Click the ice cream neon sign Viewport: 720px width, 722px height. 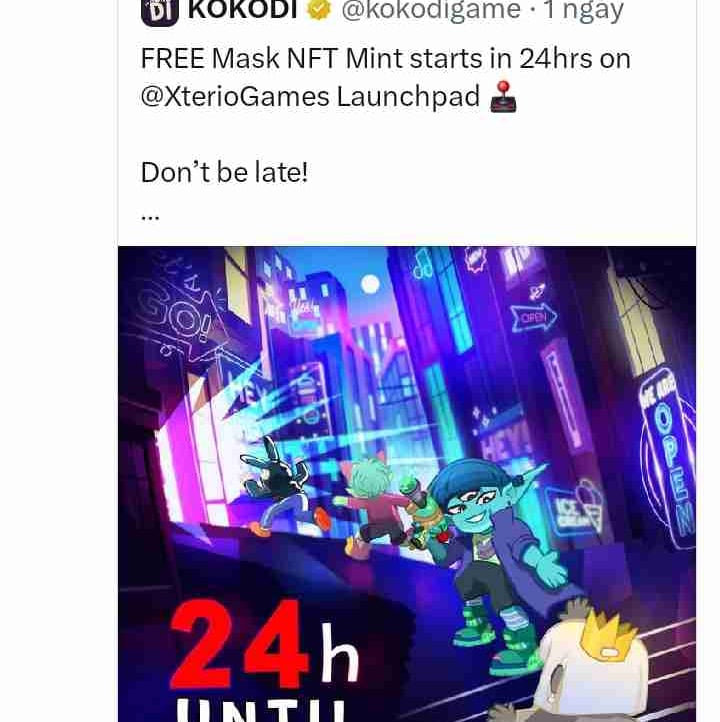click(576, 509)
